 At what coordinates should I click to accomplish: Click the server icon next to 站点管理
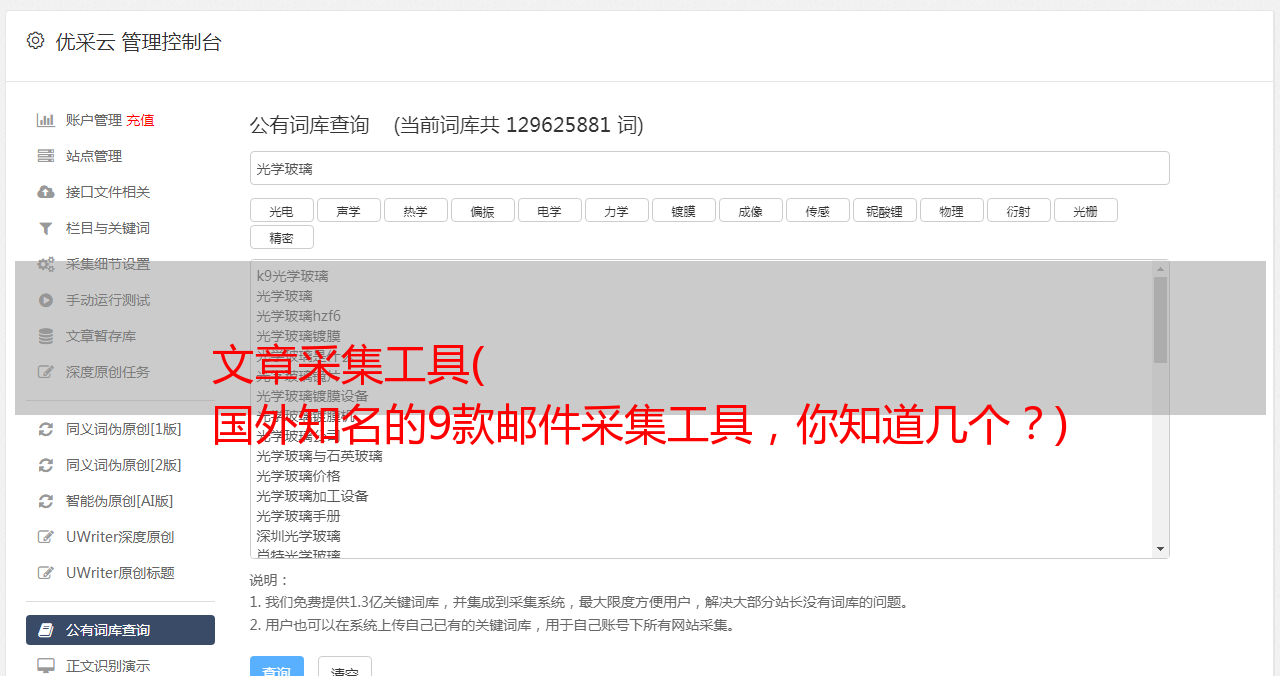pyautogui.click(x=46, y=156)
